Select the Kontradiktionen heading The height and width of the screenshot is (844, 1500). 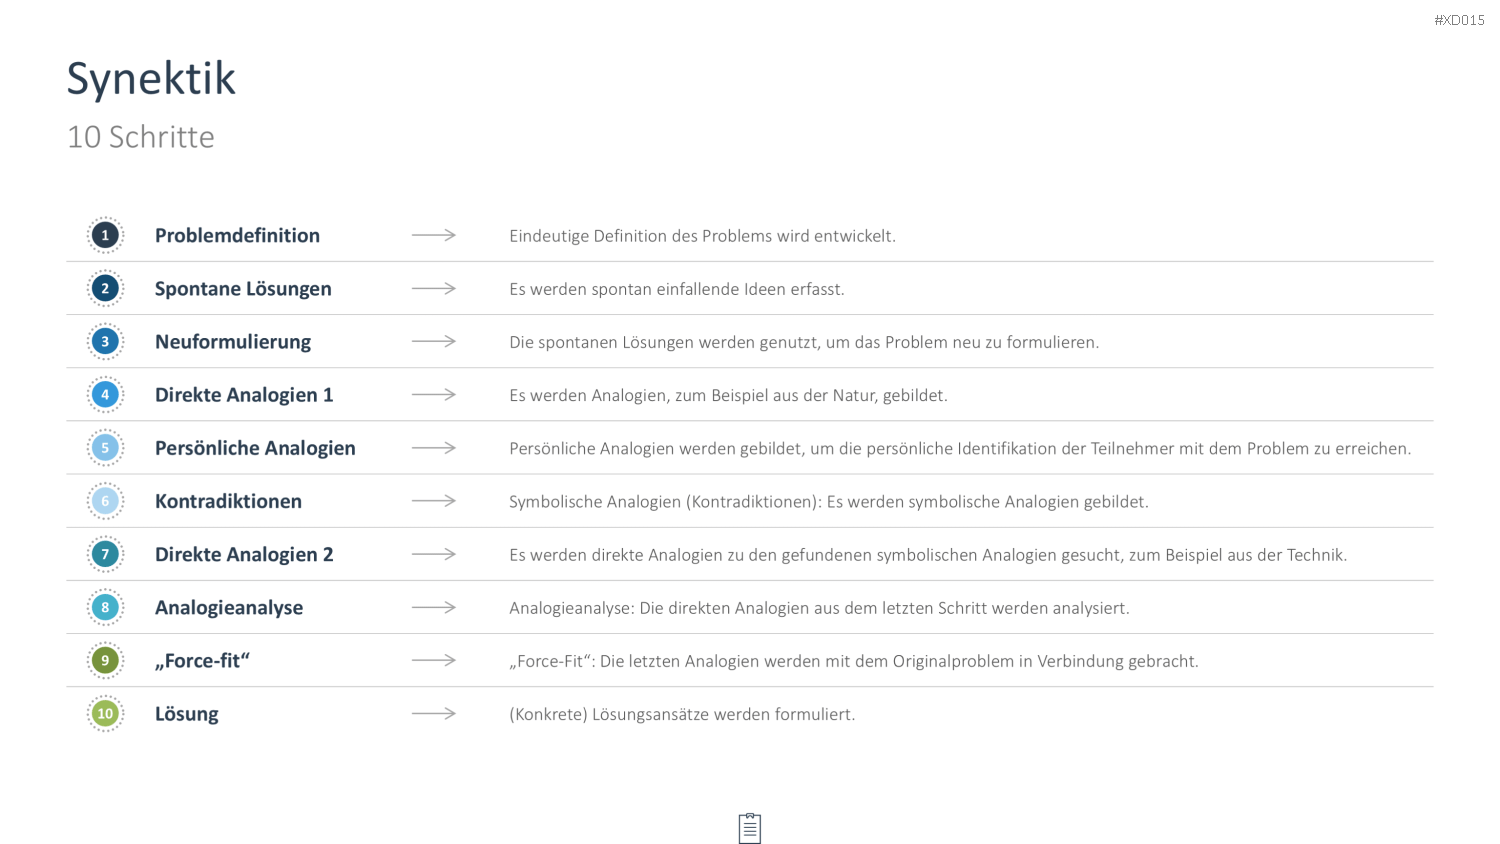pyautogui.click(x=228, y=501)
